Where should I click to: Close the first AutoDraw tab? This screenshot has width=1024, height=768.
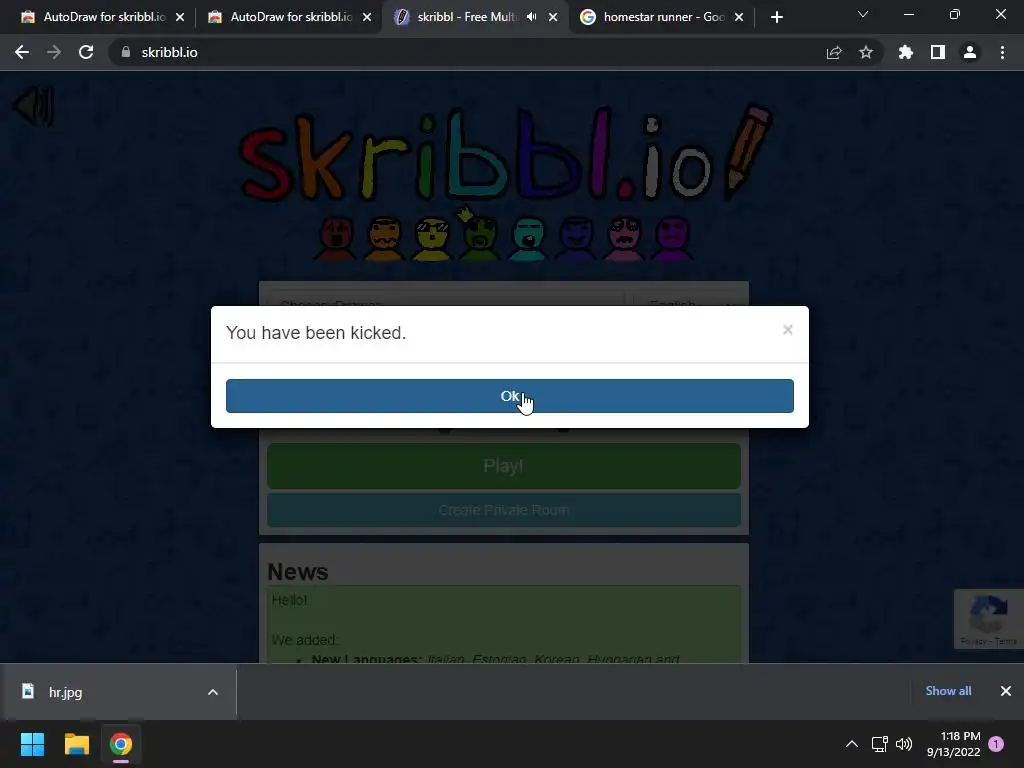click(180, 17)
